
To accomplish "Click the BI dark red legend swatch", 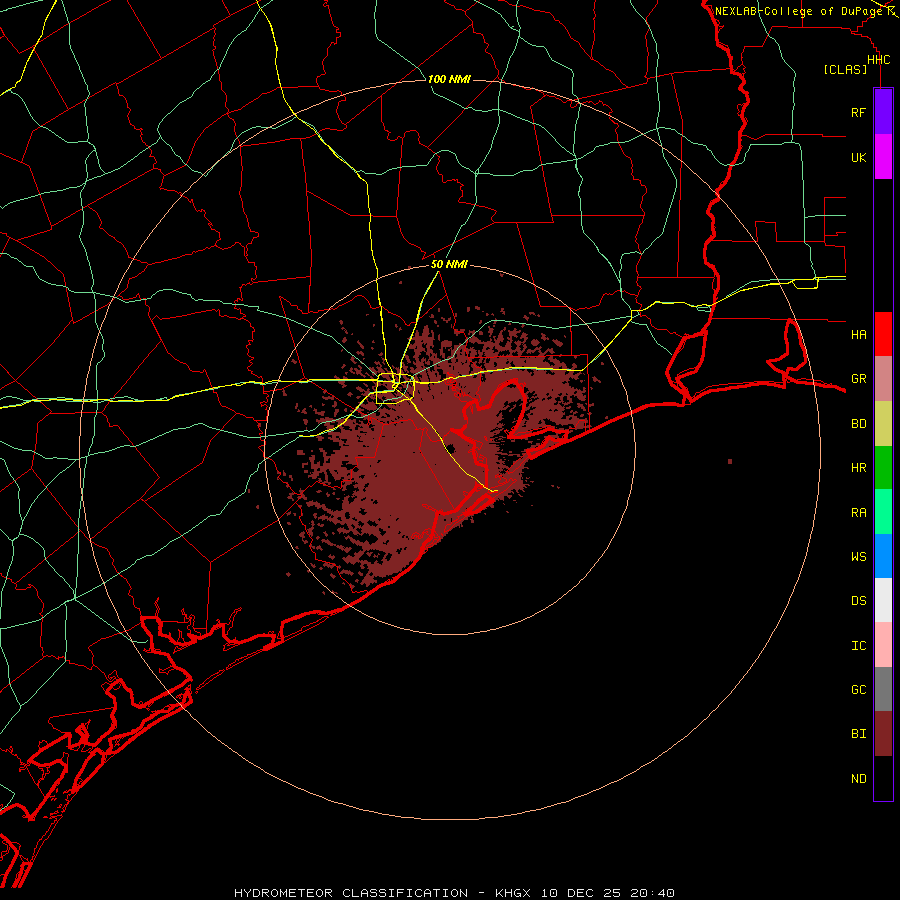I will pyautogui.click(x=883, y=734).
